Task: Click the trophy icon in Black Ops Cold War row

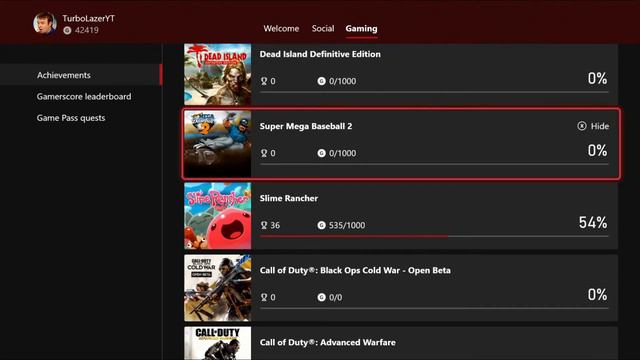Action: pyautogui.click(x=264, y=297)
